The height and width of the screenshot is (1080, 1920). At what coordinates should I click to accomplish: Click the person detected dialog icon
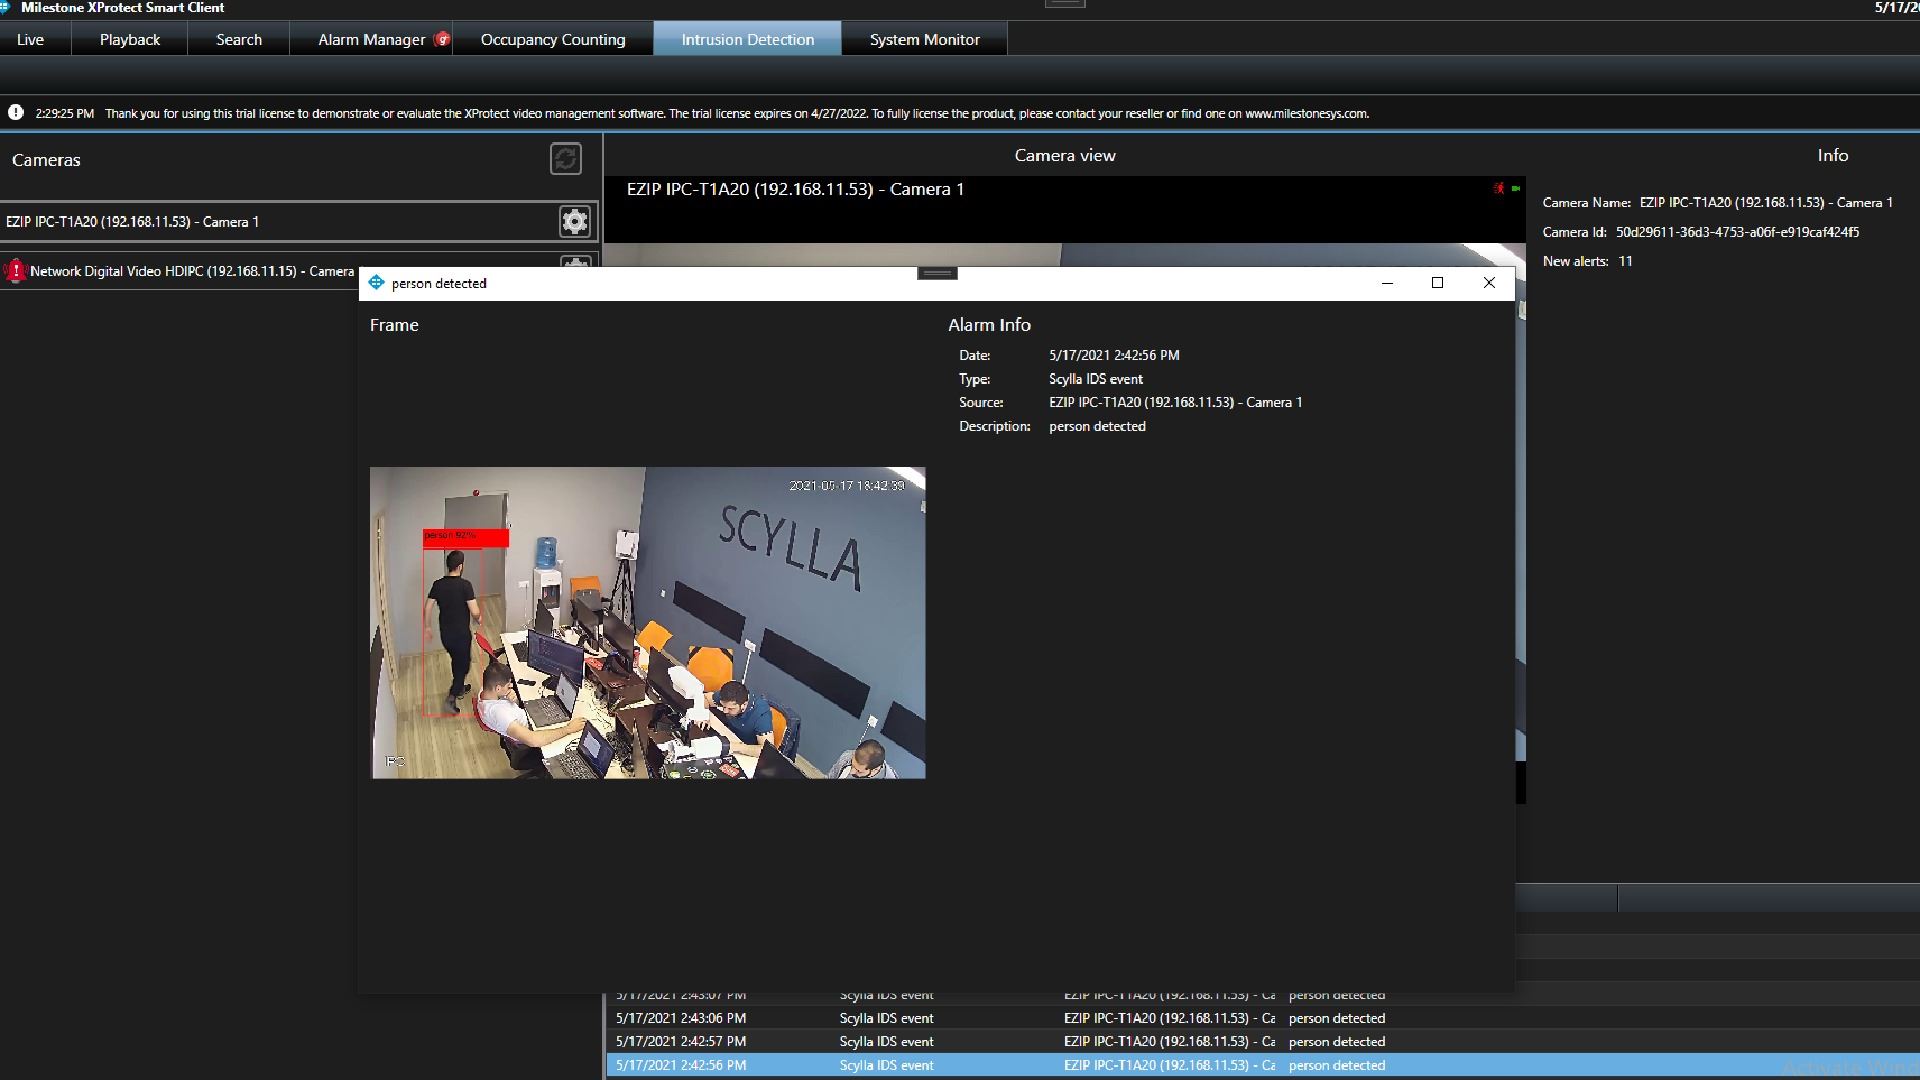(x=376, y=283)
